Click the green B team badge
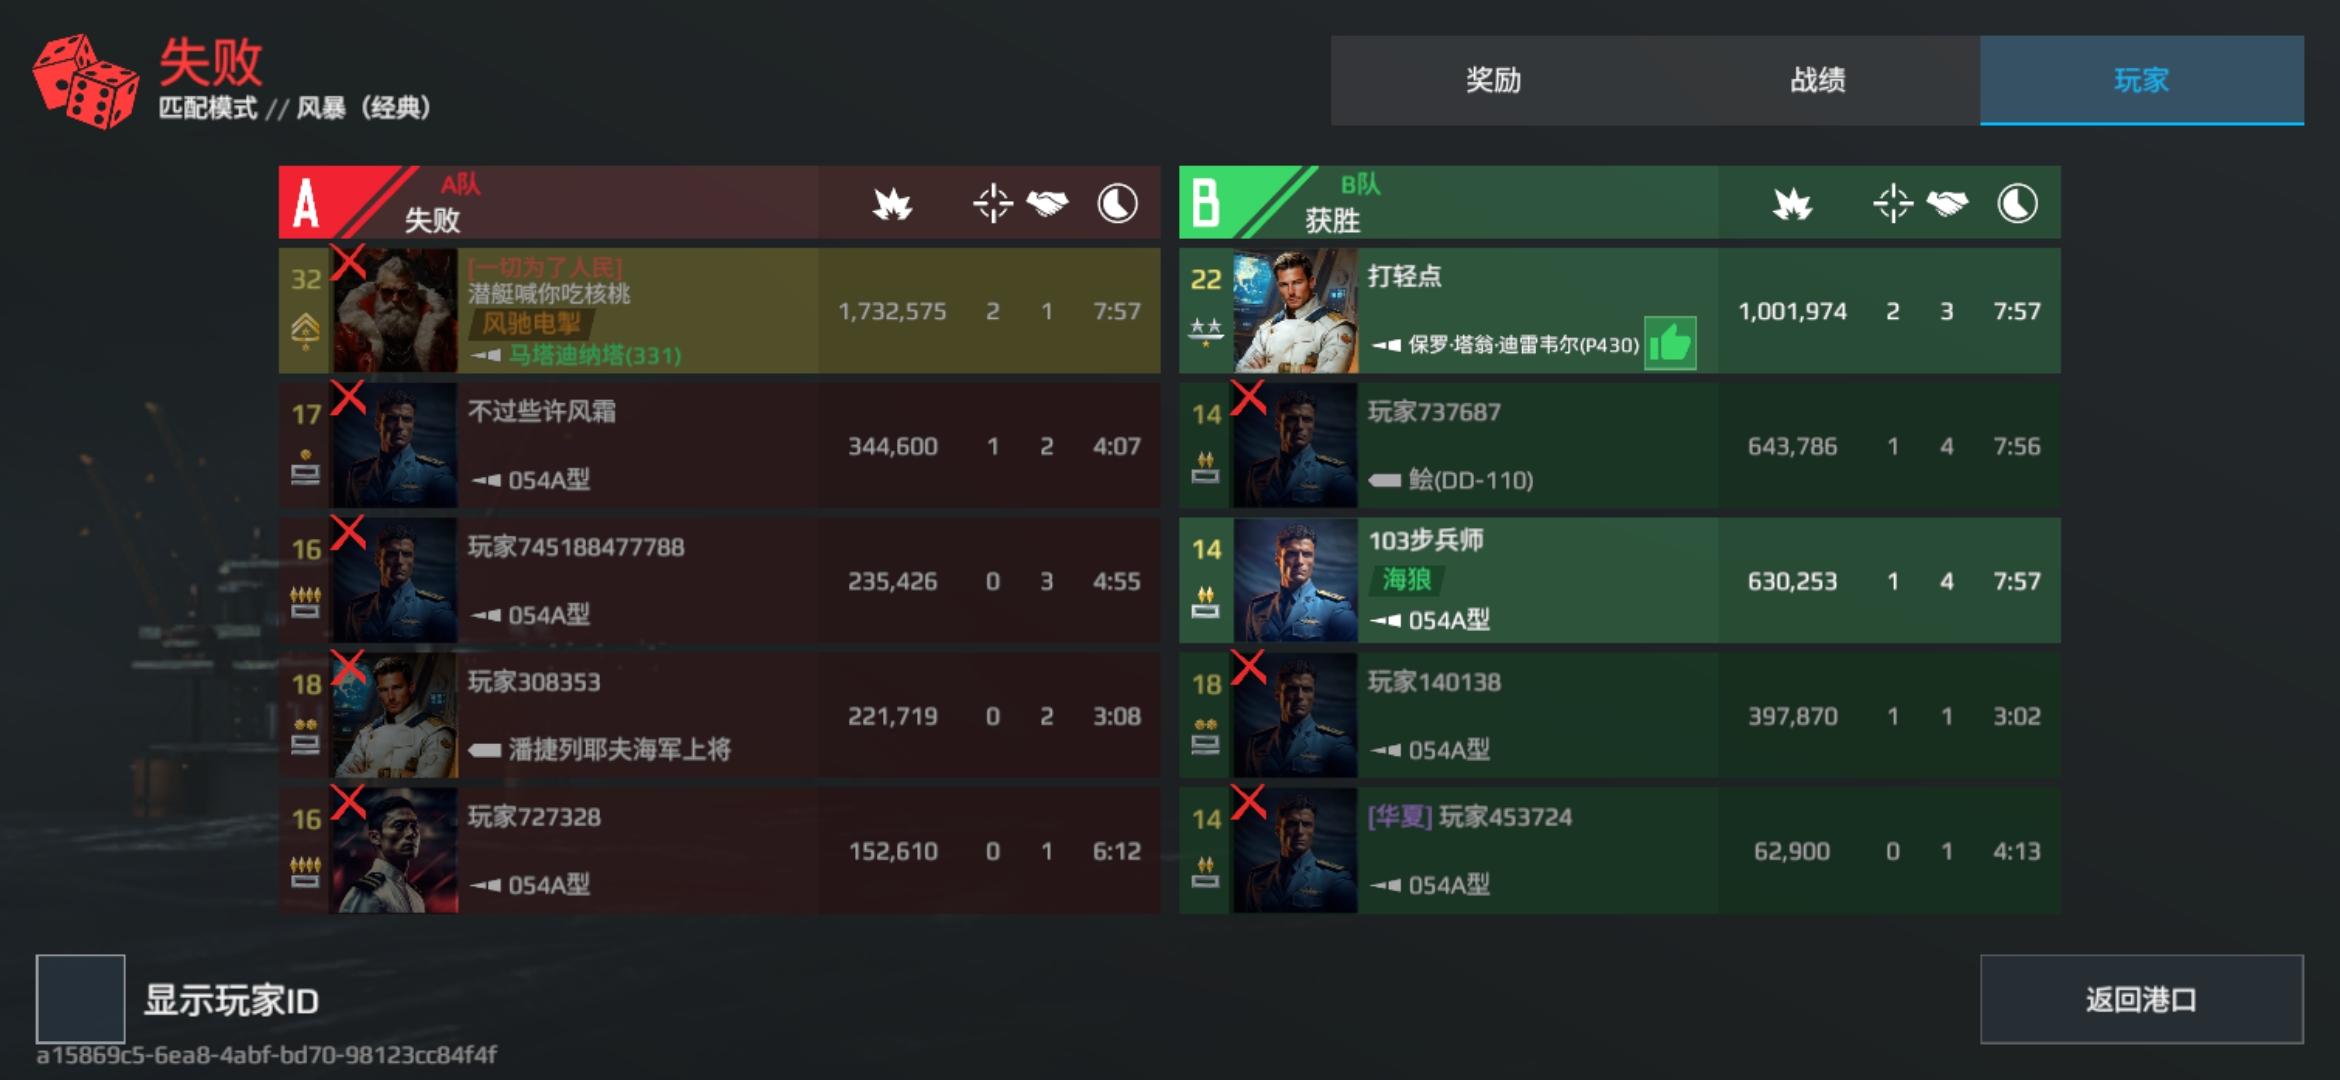This screenshot has width=2340, height=1080. coord(1207,203)
